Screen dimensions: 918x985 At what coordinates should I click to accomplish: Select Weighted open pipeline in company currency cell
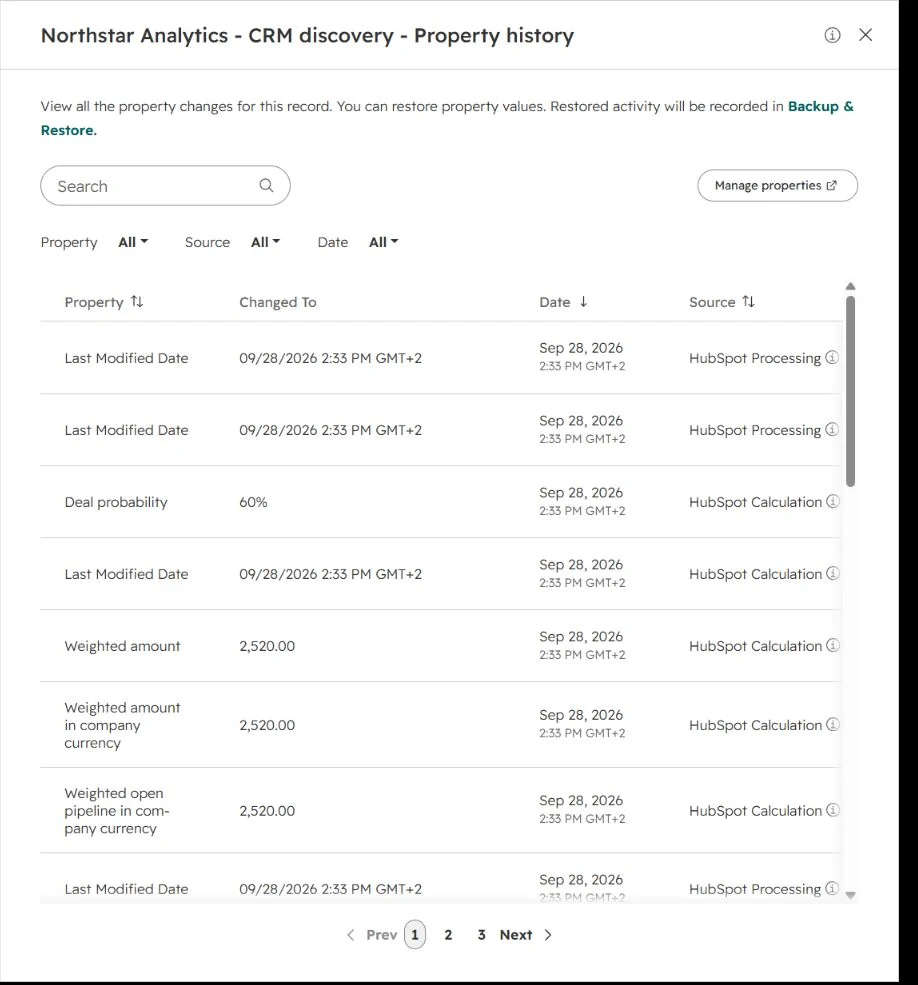pyautogui.click(x=117, y=810)
